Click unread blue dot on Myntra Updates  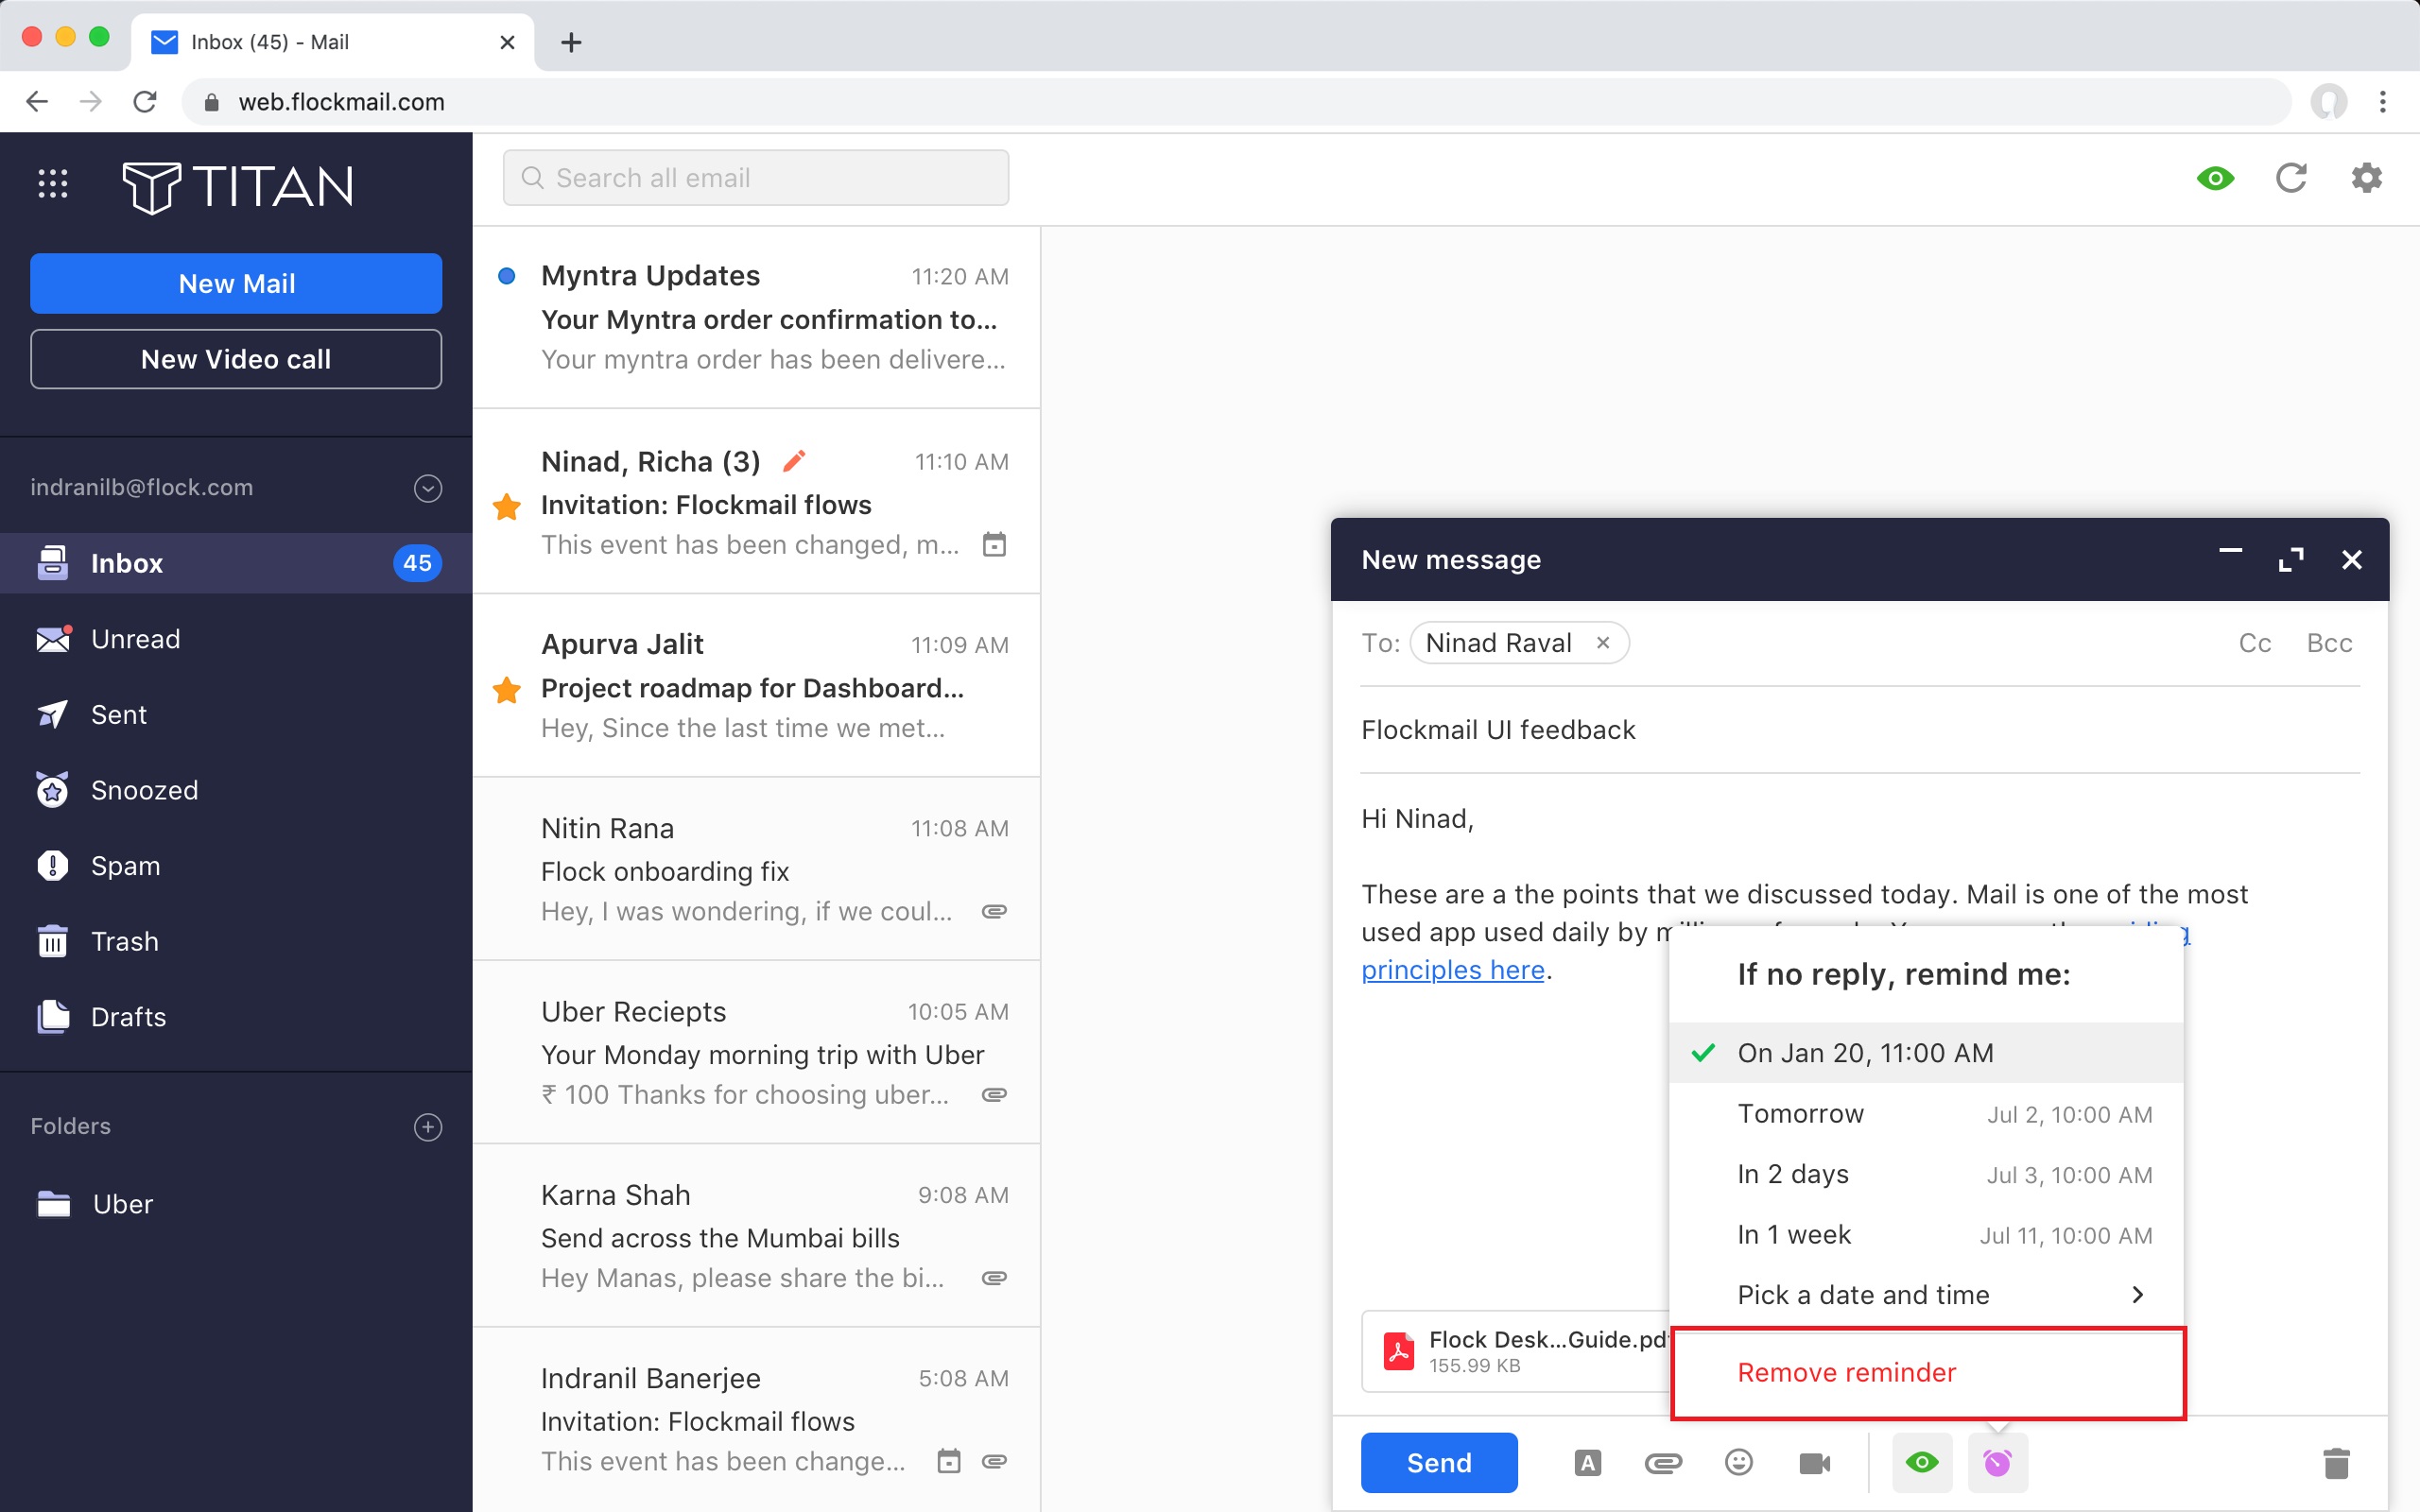tap(507, 276)
